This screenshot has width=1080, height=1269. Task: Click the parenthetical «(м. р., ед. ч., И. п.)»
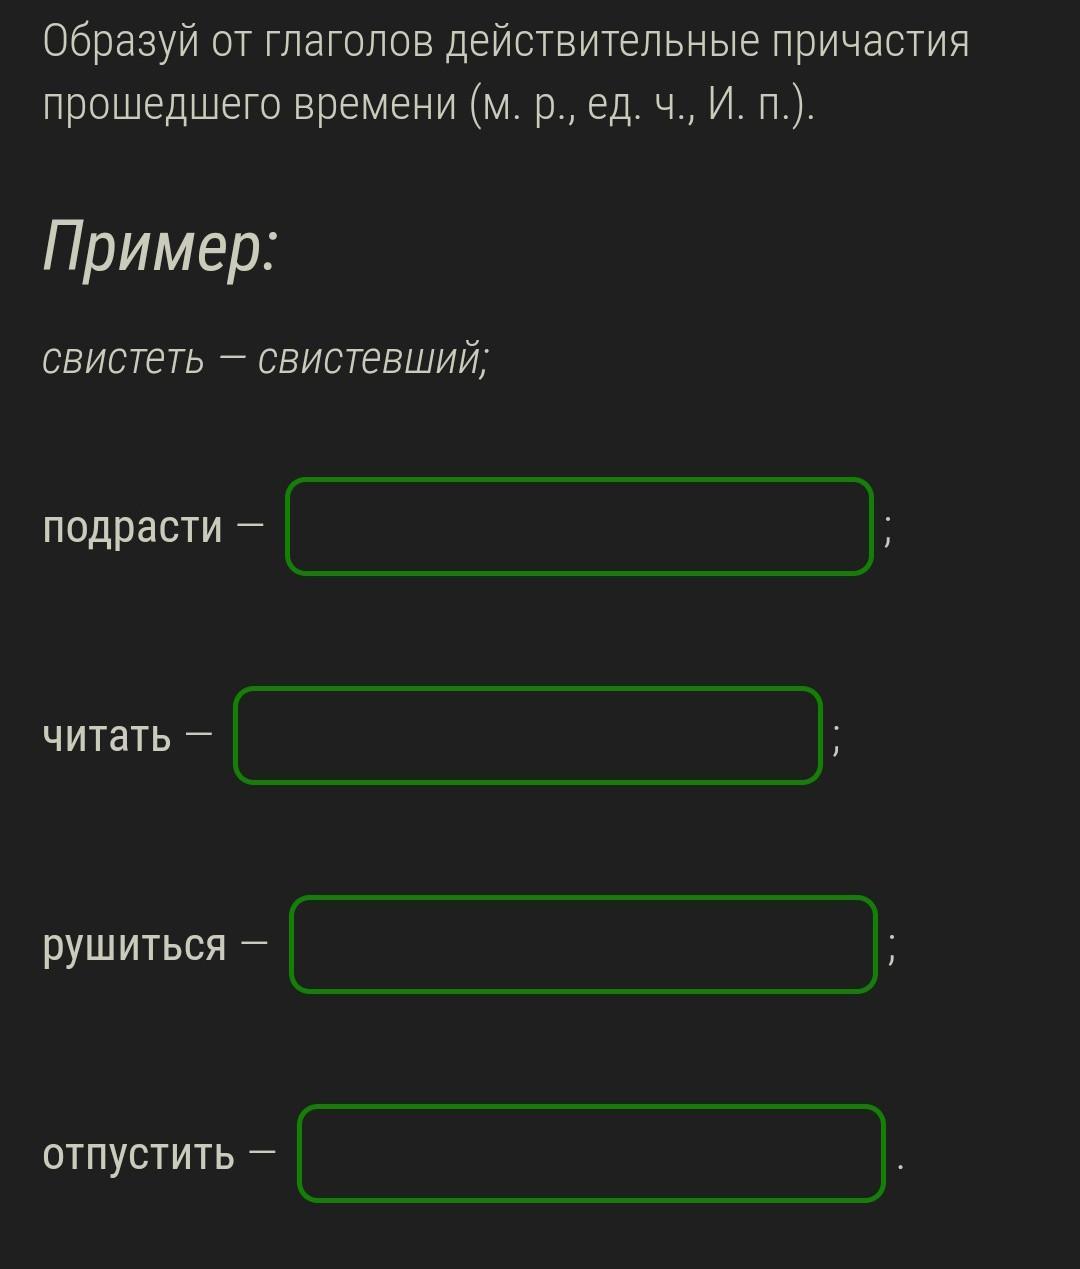[642, 103]
